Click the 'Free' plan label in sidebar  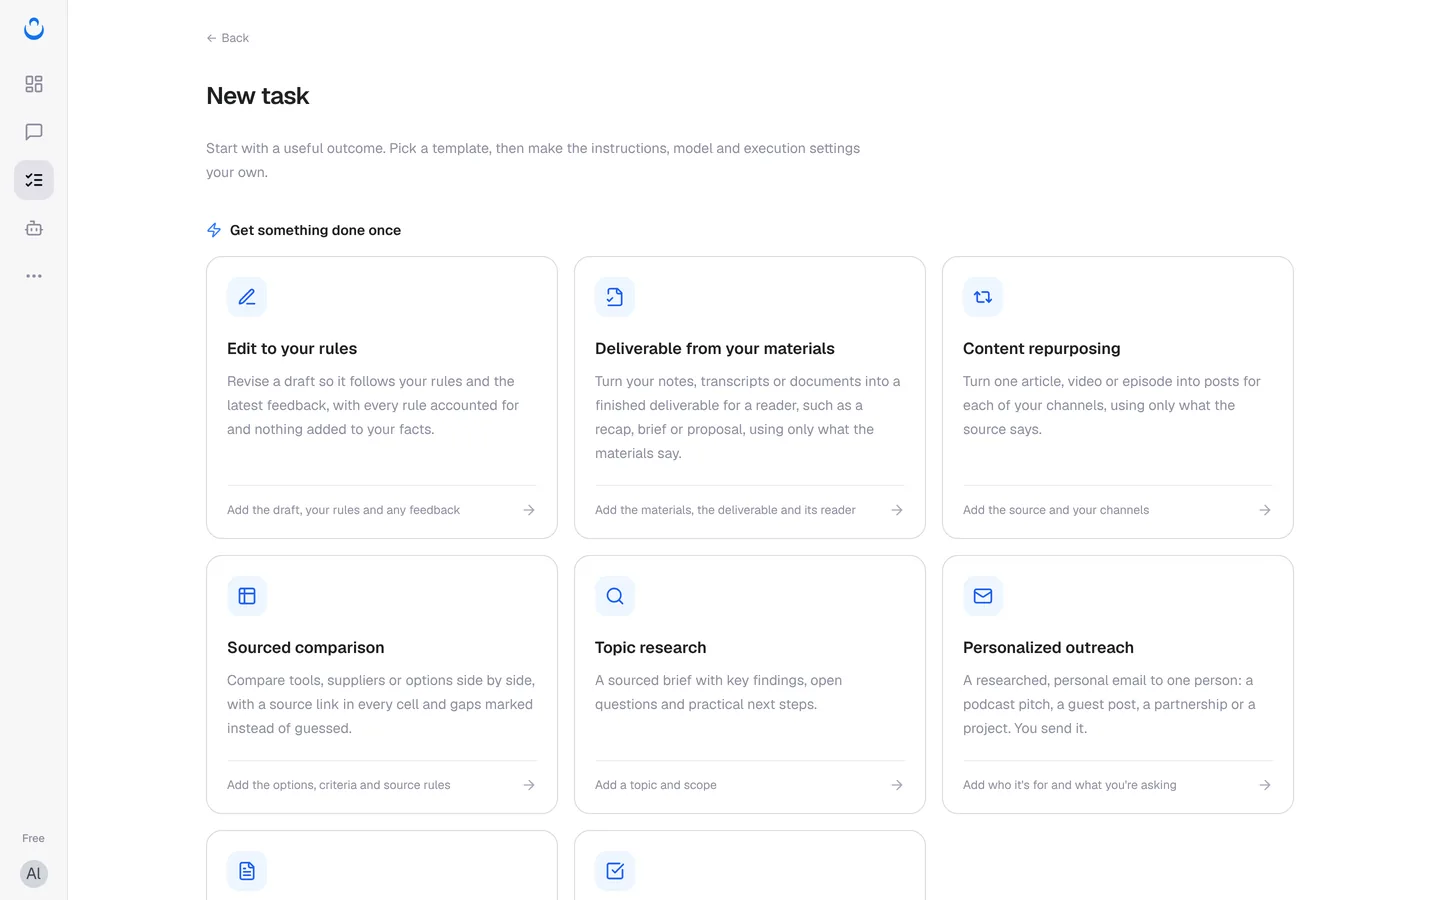pos(33,838)
